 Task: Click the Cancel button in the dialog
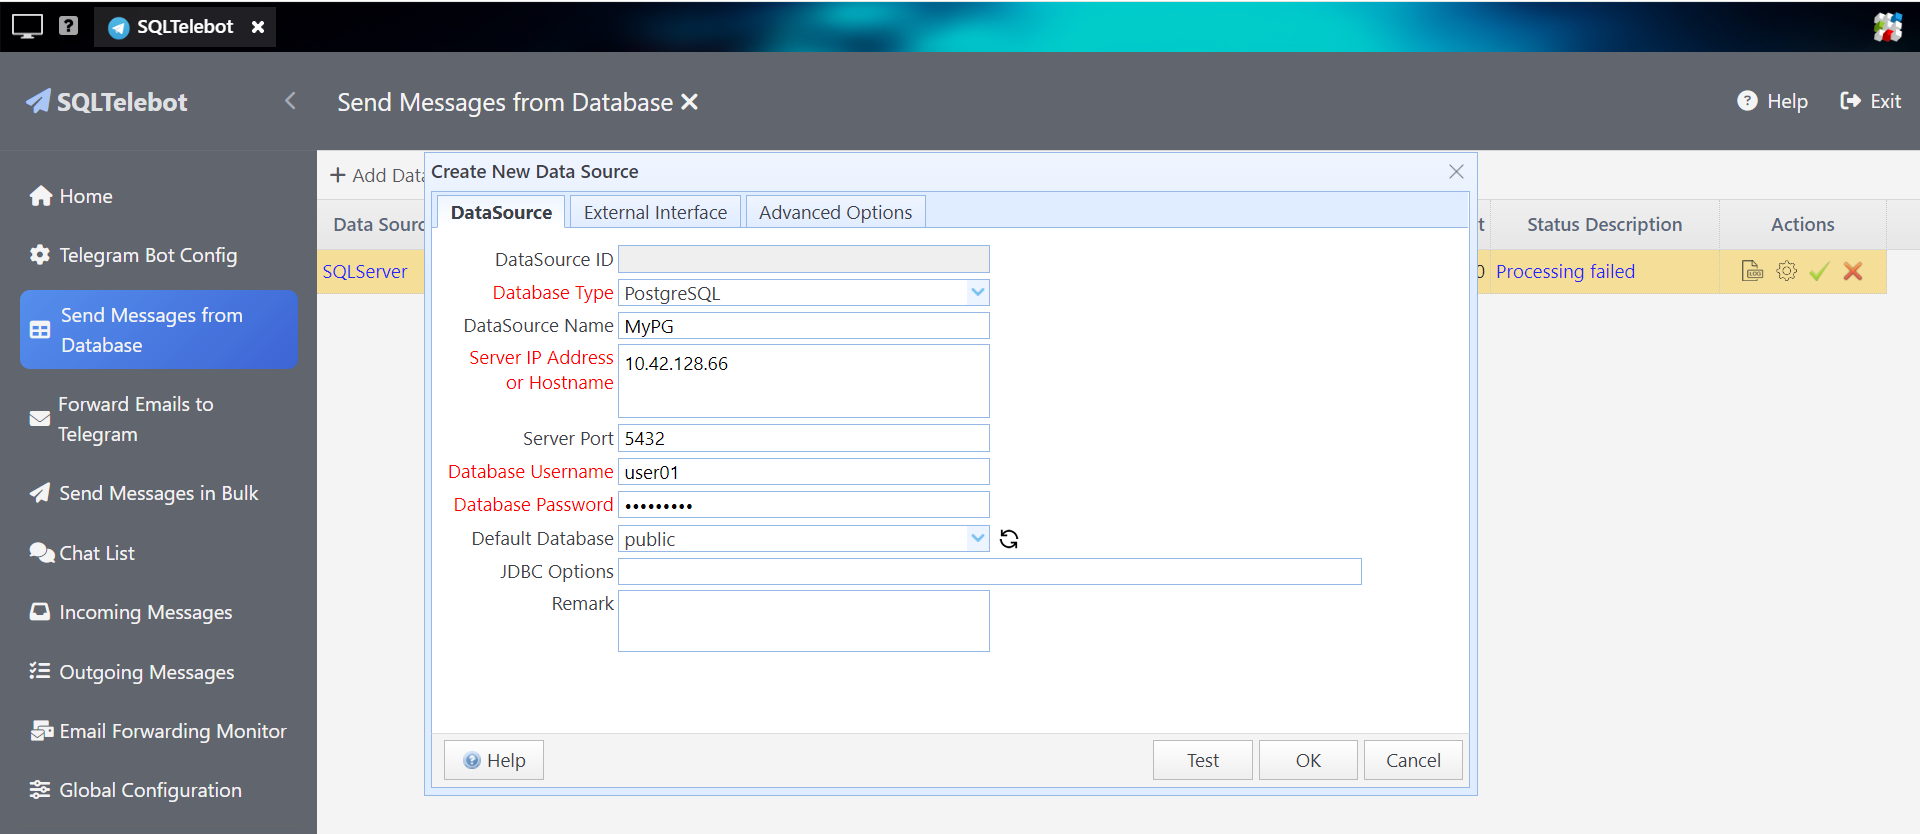[x=1412, y=760]
